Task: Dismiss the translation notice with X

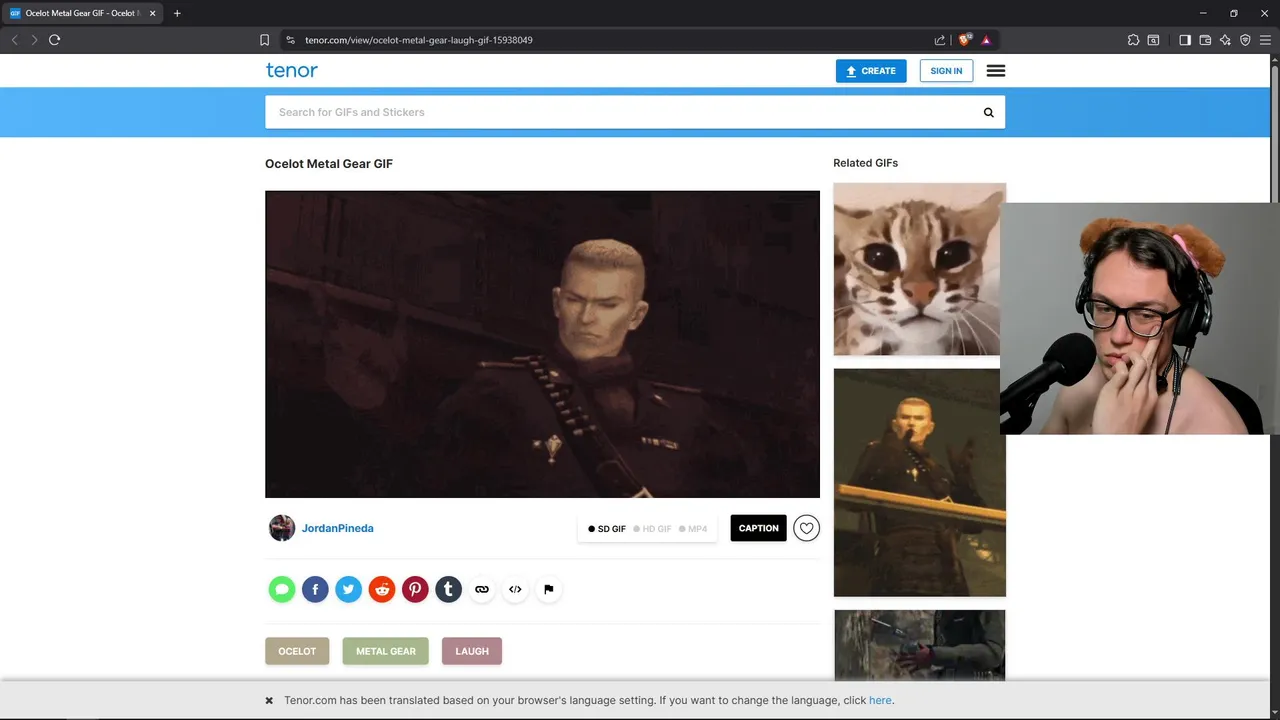Action: (269, 701)
